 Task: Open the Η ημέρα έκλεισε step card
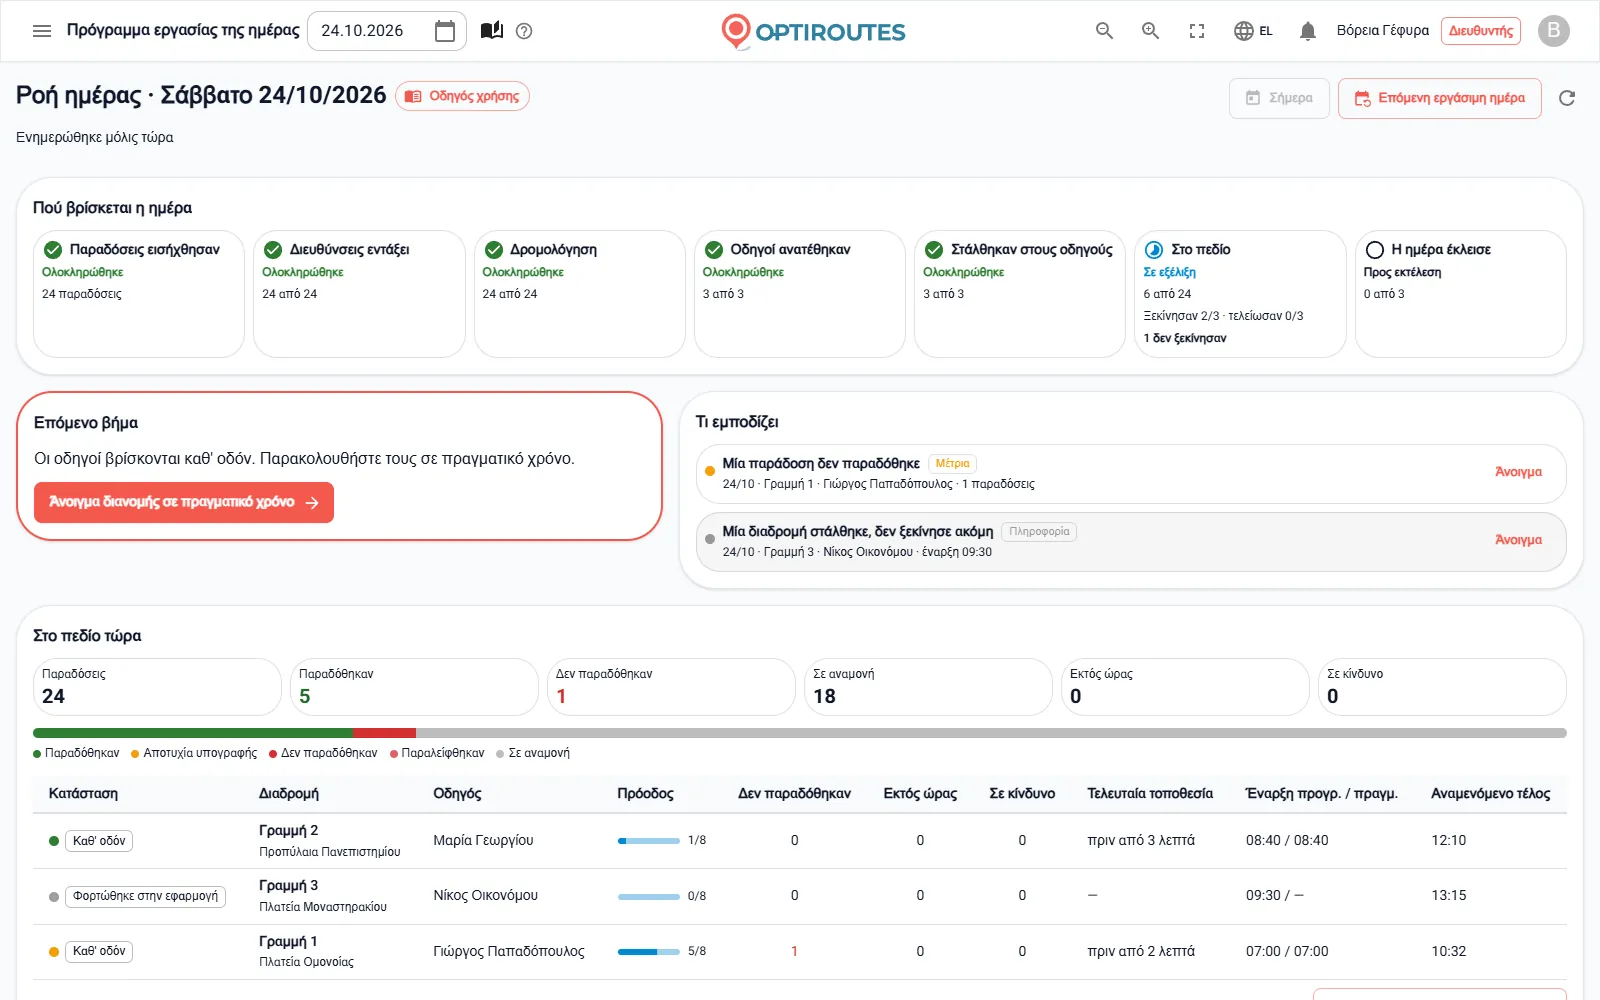click(x=1461, y=294)
